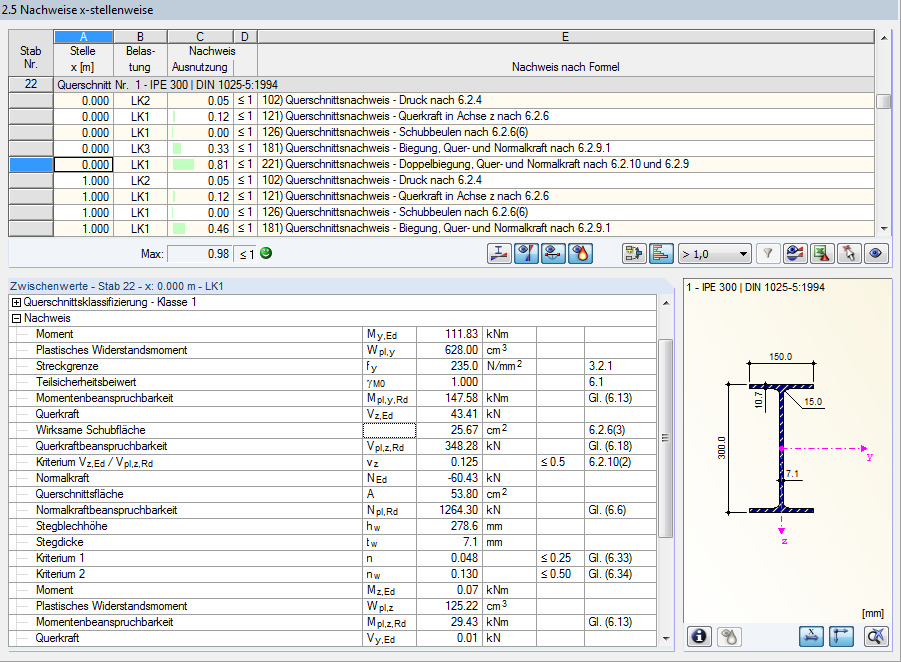This screenshot has height=662, width=901.
Task: Open the cross-section info dialog
Action: coord(700,637)
